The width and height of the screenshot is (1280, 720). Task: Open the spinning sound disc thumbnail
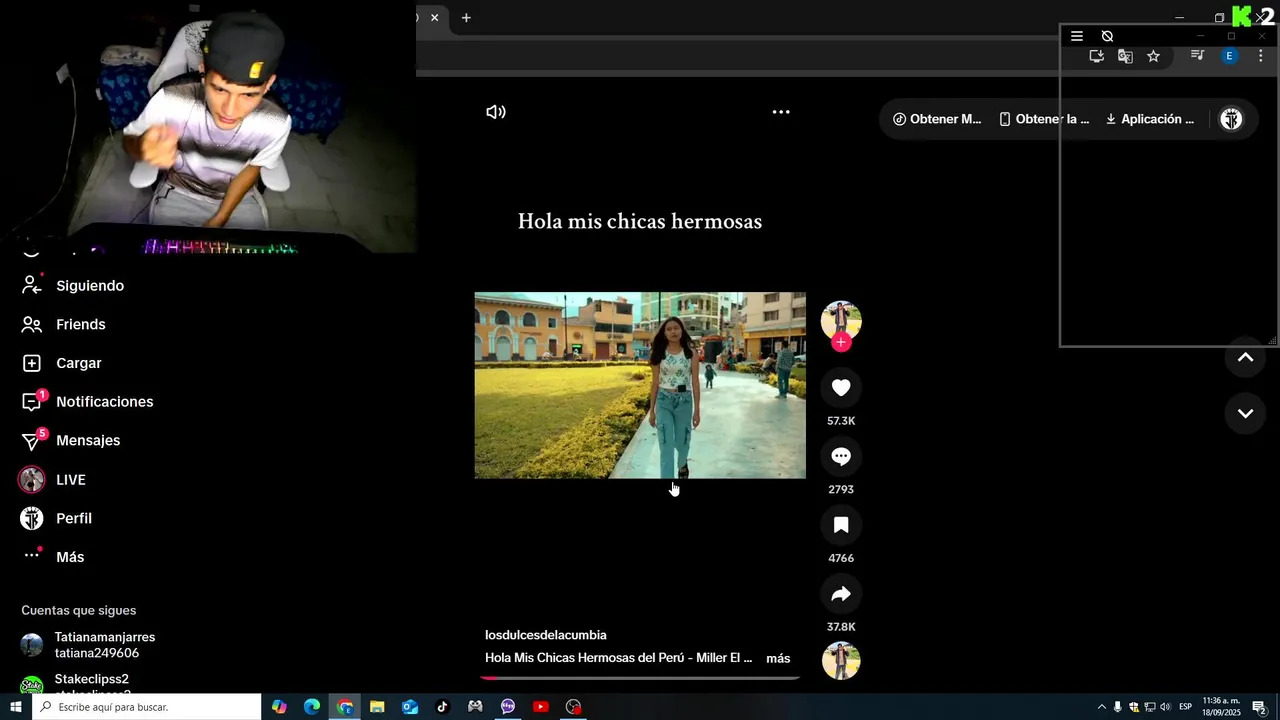pos(841,661)
